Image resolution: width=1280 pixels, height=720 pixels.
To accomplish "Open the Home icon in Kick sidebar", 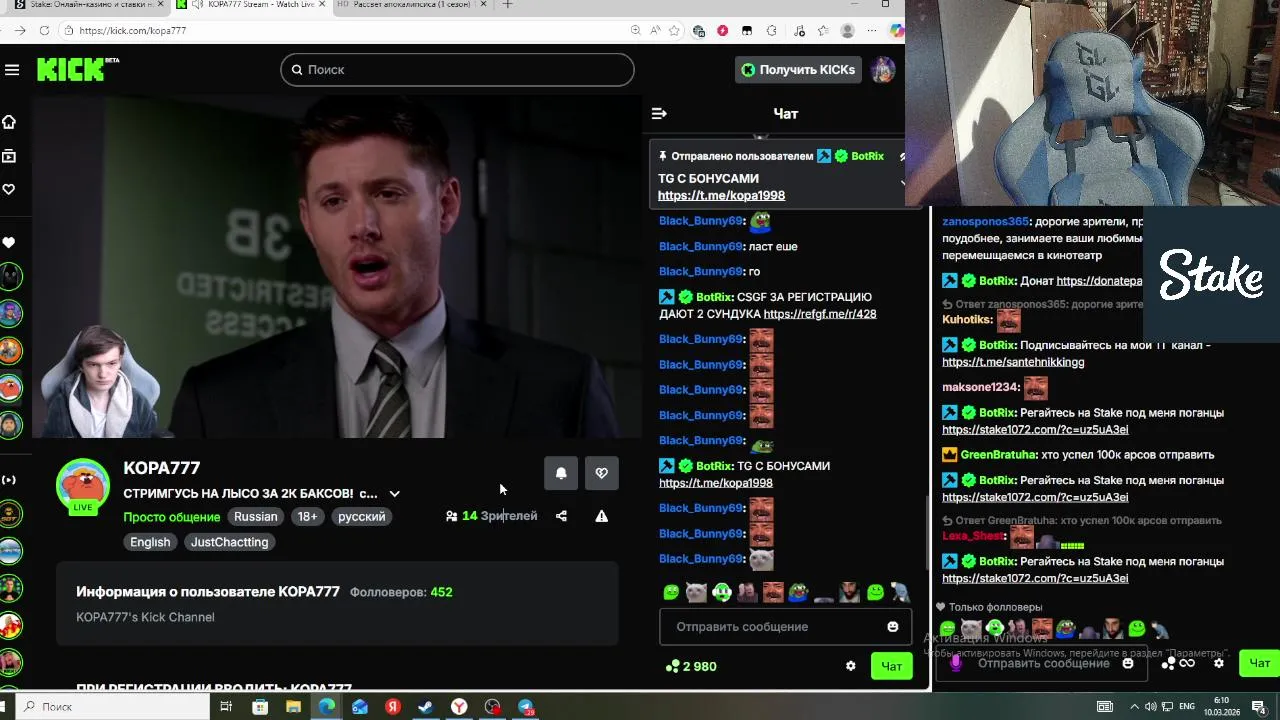I will point(9,122).
